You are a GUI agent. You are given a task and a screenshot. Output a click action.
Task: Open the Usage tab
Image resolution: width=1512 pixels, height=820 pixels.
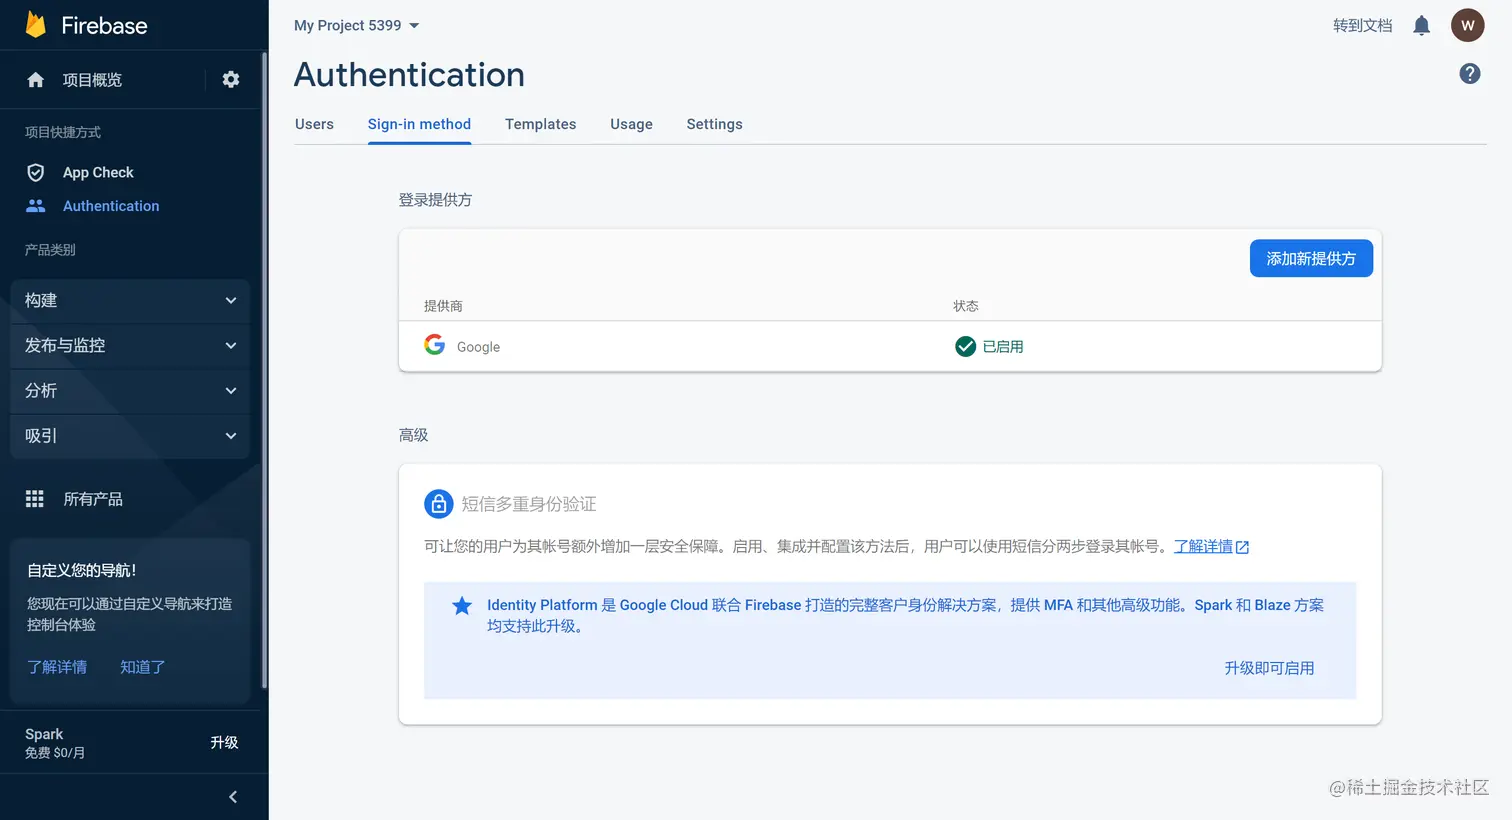point(631,124)
